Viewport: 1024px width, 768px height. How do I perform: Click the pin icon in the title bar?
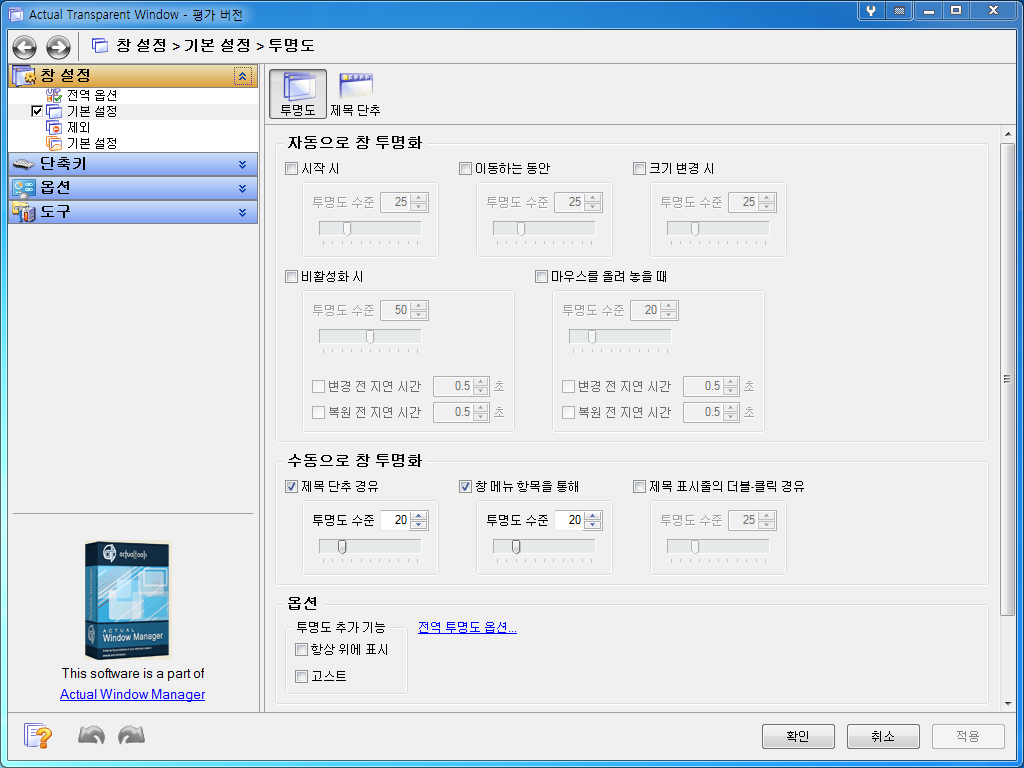pyautogui.click(x=871, y=10)
